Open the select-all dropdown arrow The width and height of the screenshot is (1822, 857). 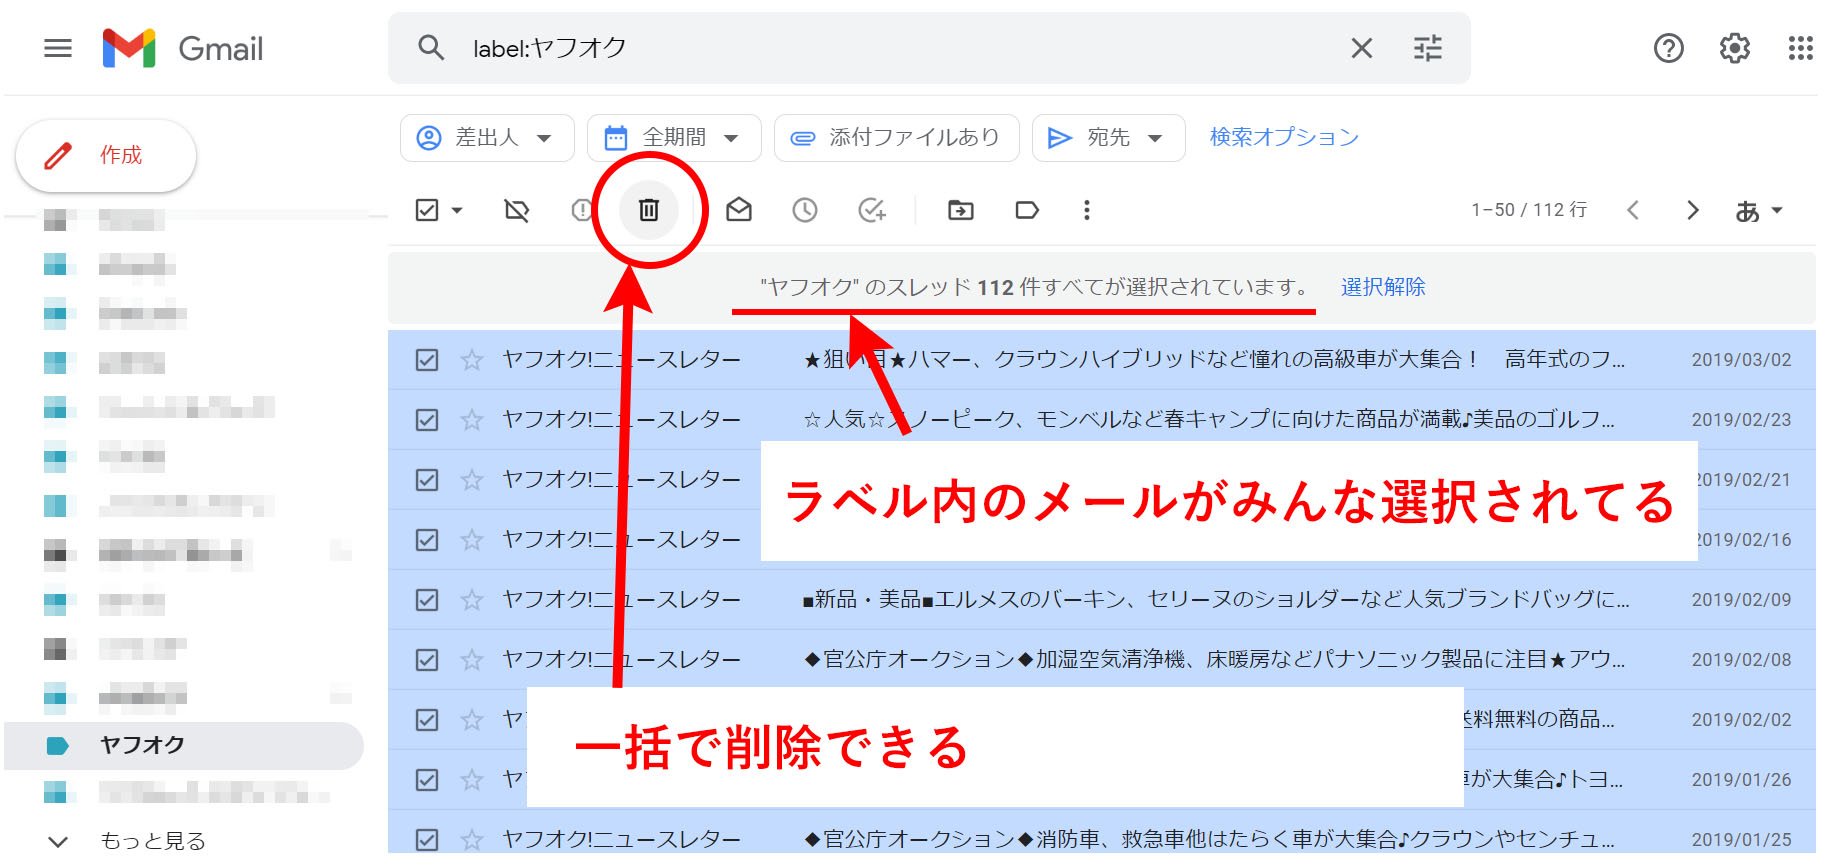[457, 210]
